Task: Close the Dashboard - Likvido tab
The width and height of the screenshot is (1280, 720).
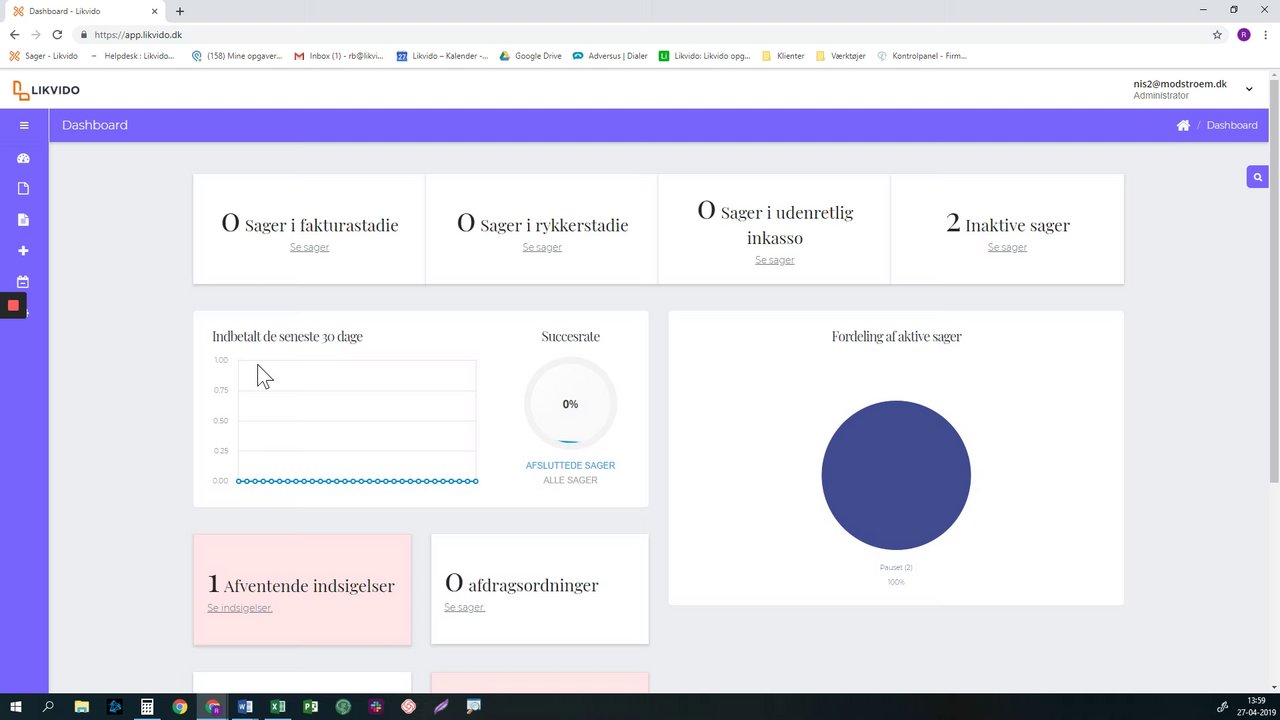Action: point(154,11)
